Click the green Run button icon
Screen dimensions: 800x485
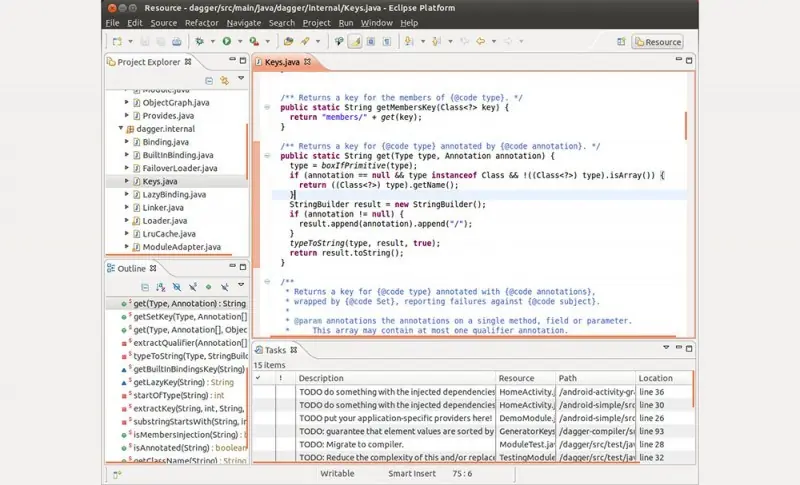227,42
